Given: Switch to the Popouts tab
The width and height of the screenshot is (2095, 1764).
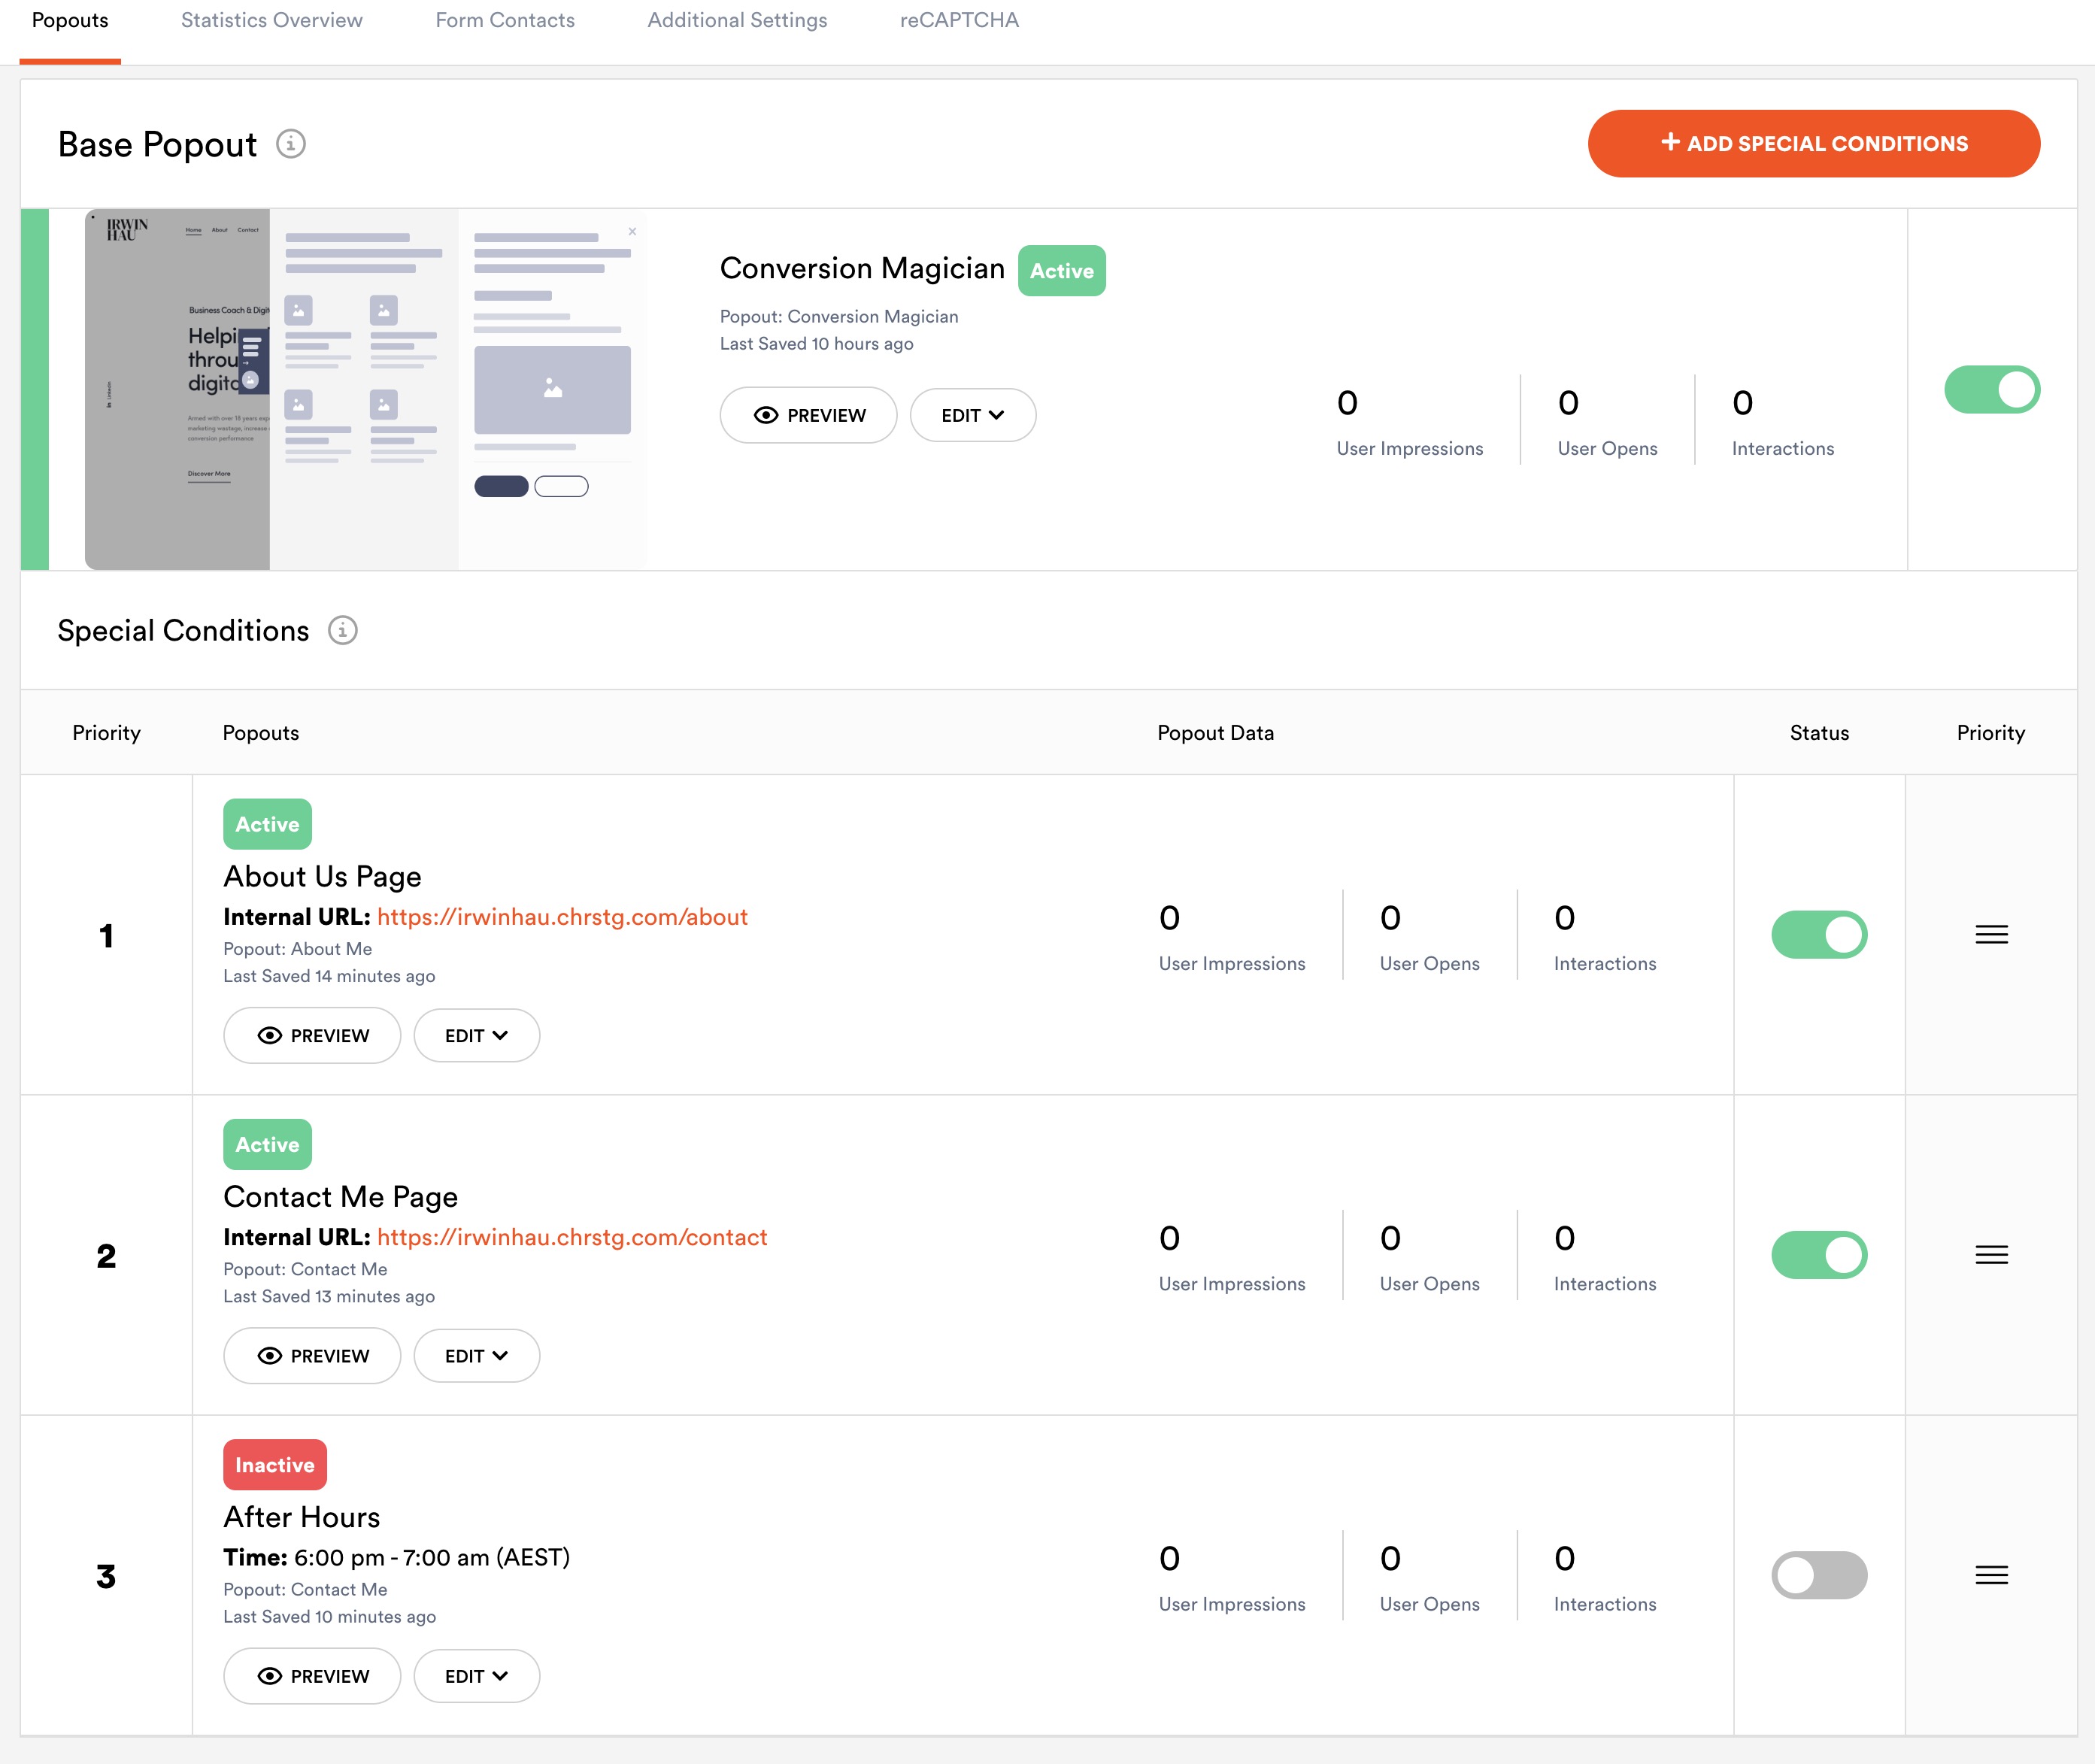Looking at the screenshot, I should pyautogui.click(x=70, y=21).
